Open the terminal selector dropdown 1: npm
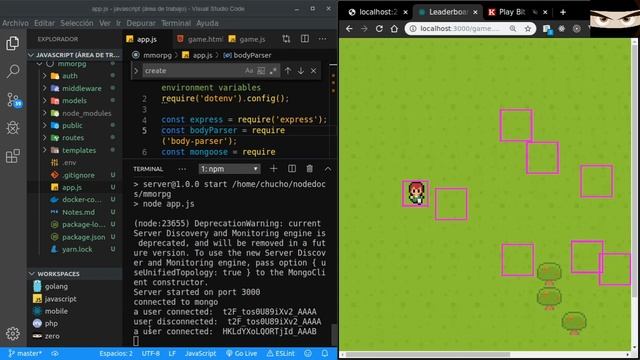 click(x=229, y=169)
